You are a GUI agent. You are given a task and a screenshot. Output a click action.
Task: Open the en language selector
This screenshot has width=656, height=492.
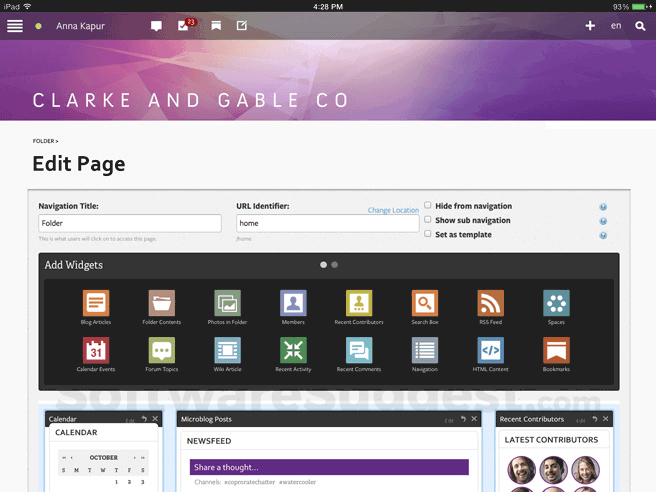click(x=617, y=26)
